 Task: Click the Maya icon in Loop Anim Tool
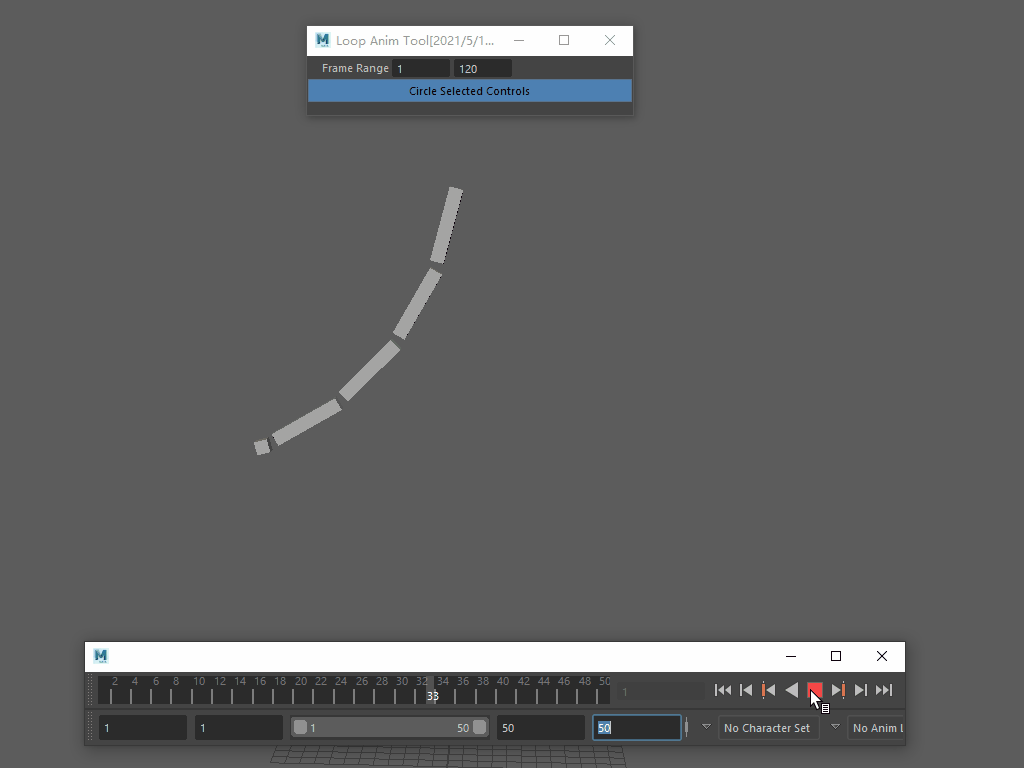[322, 41]
